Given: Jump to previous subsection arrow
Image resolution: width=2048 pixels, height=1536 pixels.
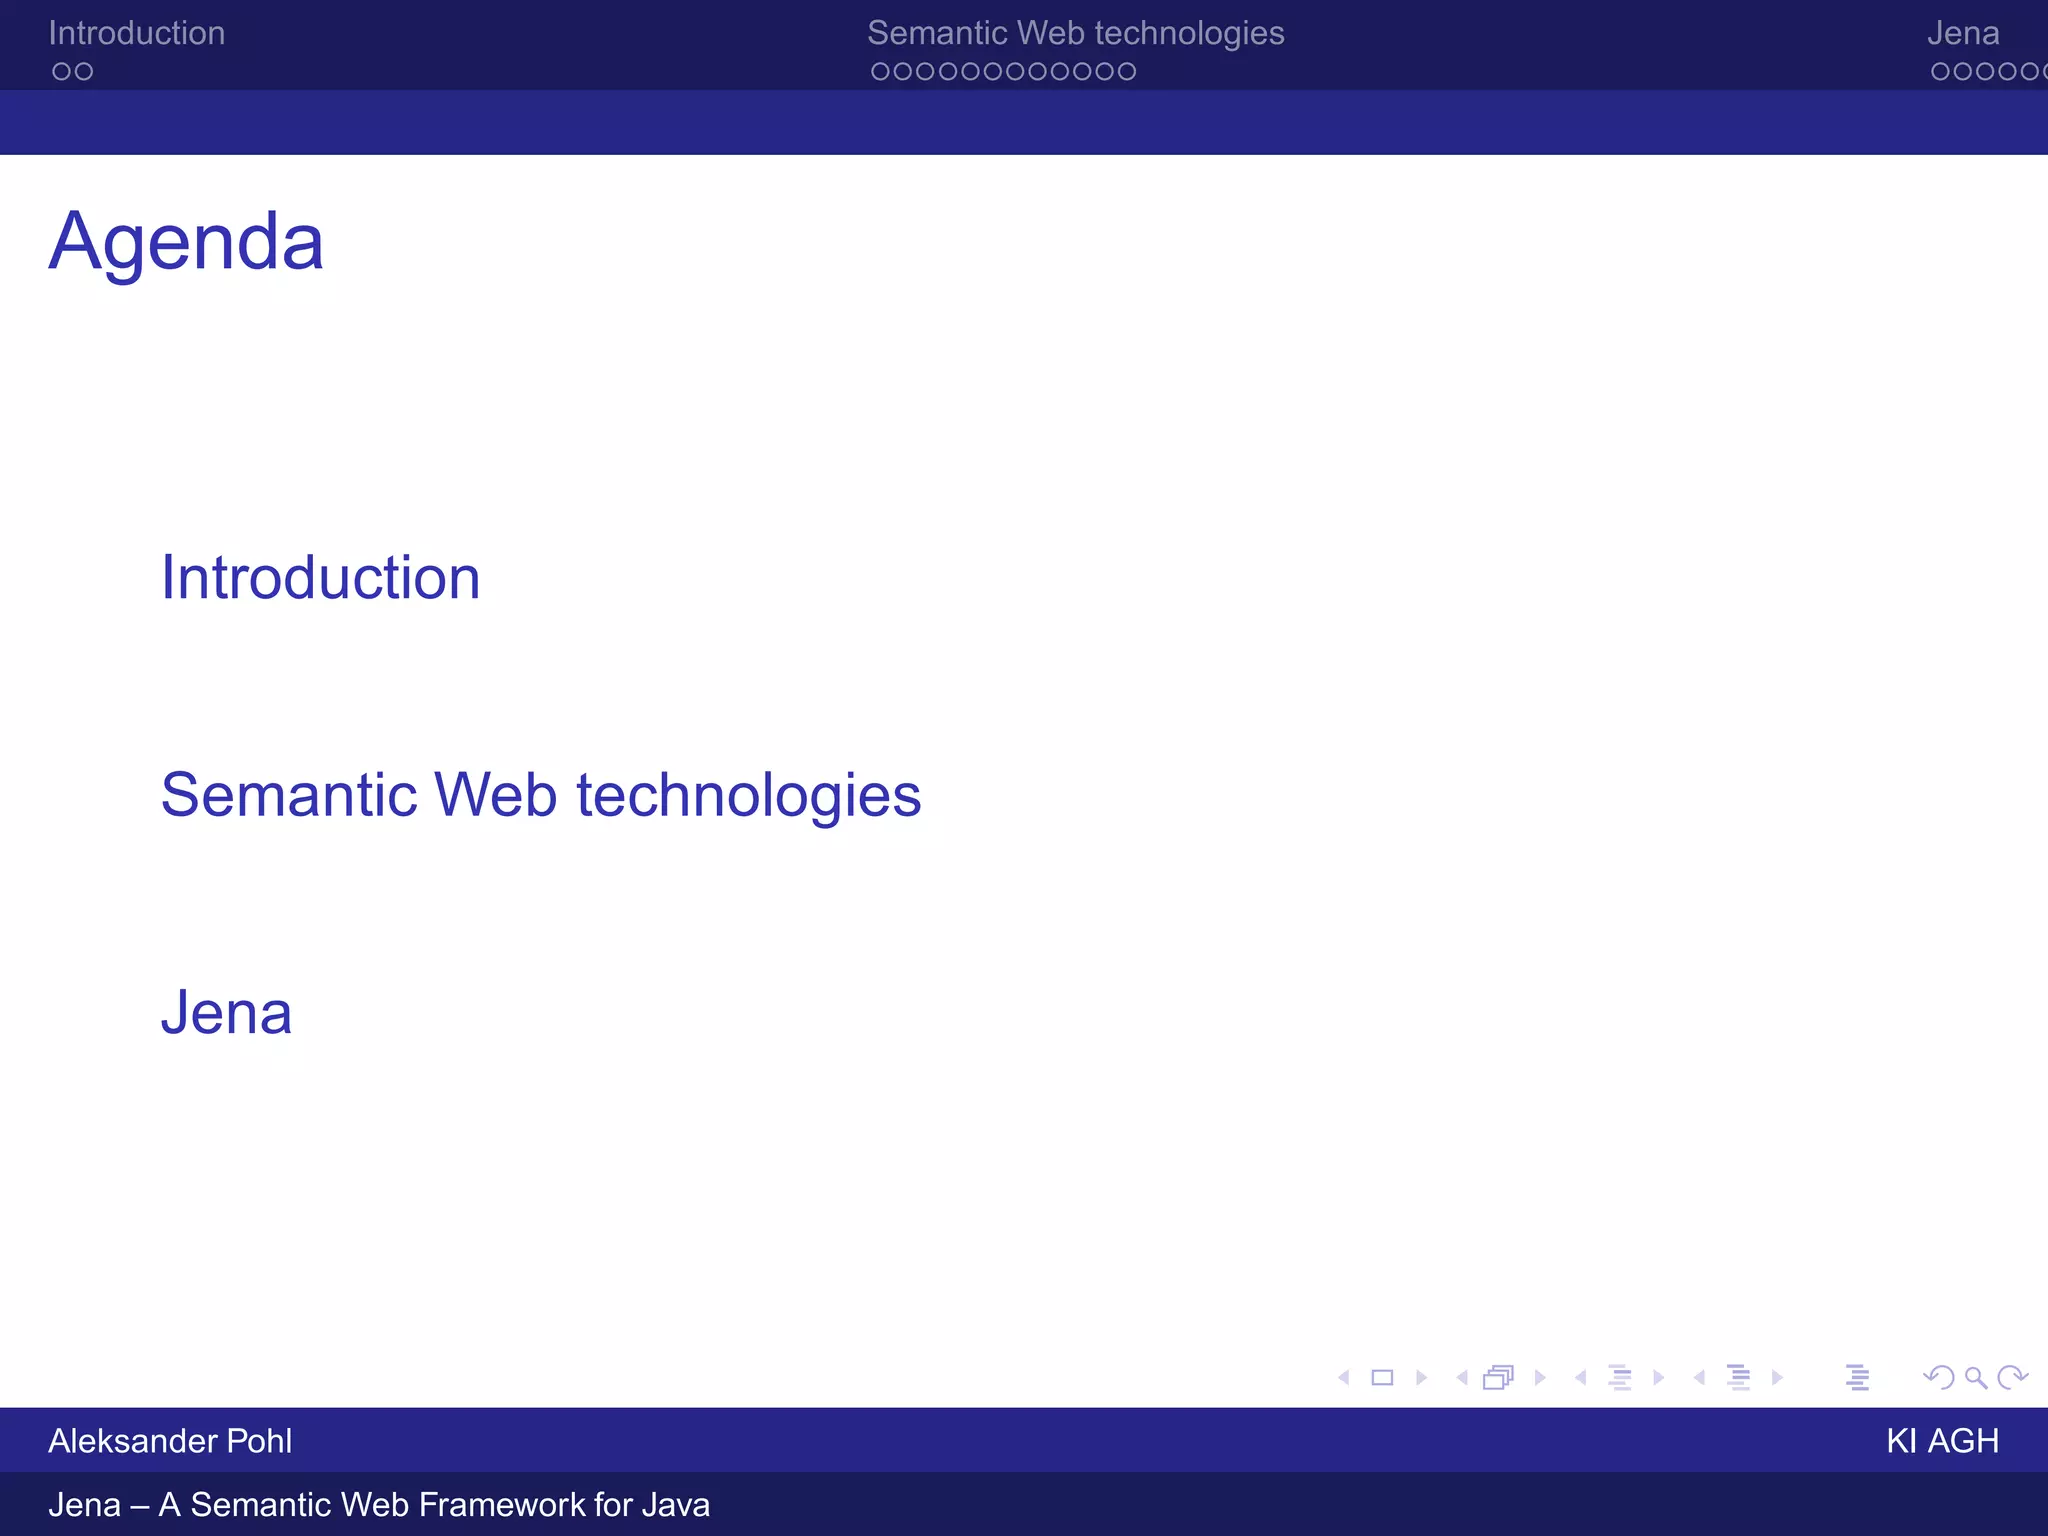Looking at the screenshot, I should coord(1580,1378).
